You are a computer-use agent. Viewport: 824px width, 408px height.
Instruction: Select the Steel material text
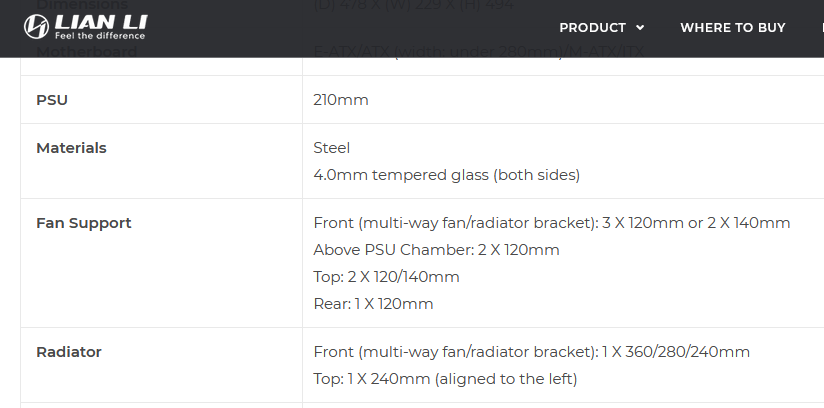(332, 148)
